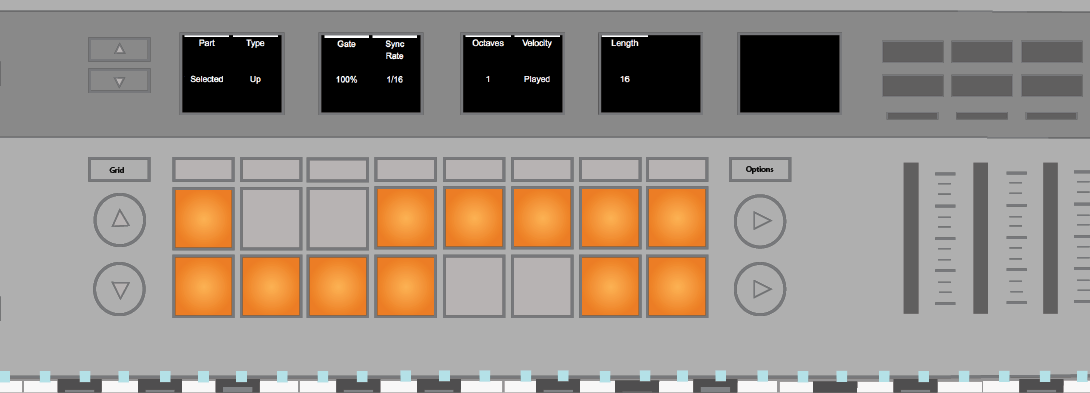
Task: Toggle the third orange pad in bottom row
Action: coord(338,287)
